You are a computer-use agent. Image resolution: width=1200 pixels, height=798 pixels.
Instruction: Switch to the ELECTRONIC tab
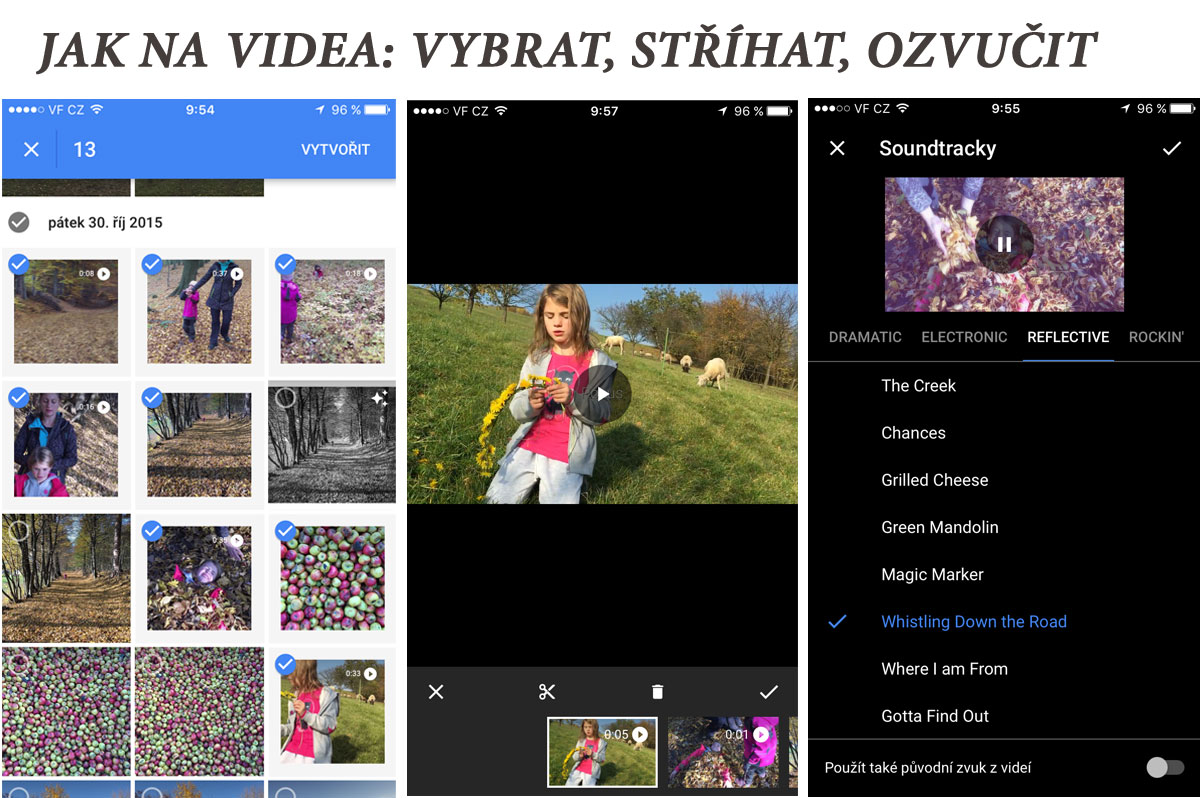(x=964, y=337)
